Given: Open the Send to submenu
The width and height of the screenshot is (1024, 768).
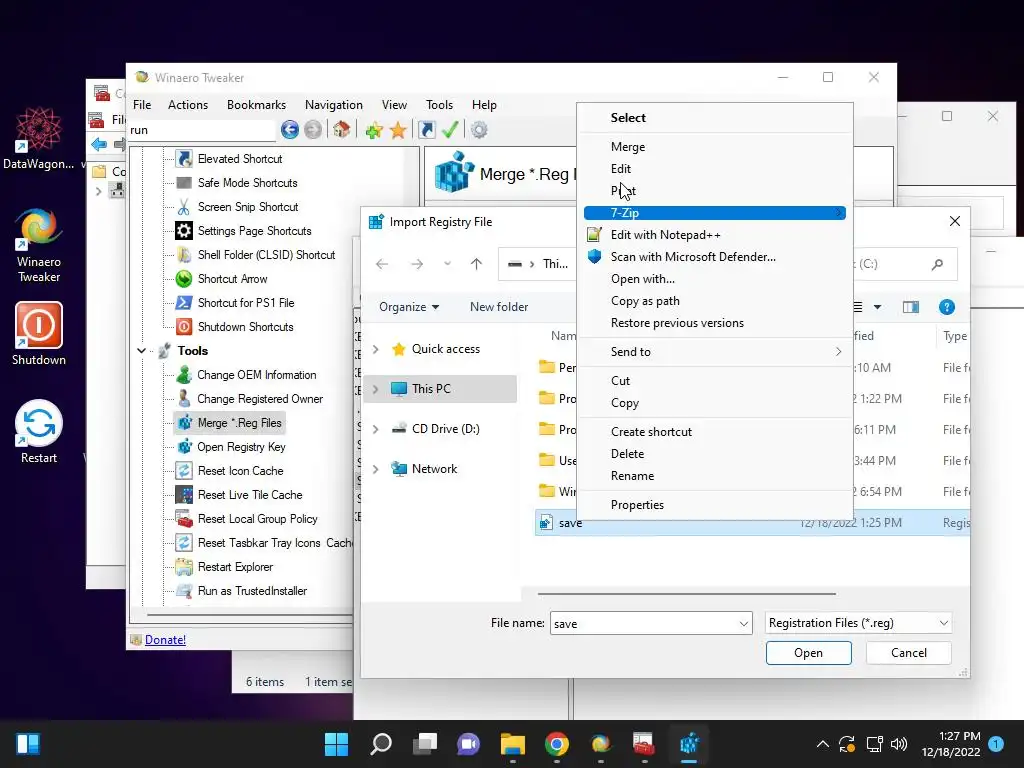Looking at the screenshot, I should [x=715, y=351].
